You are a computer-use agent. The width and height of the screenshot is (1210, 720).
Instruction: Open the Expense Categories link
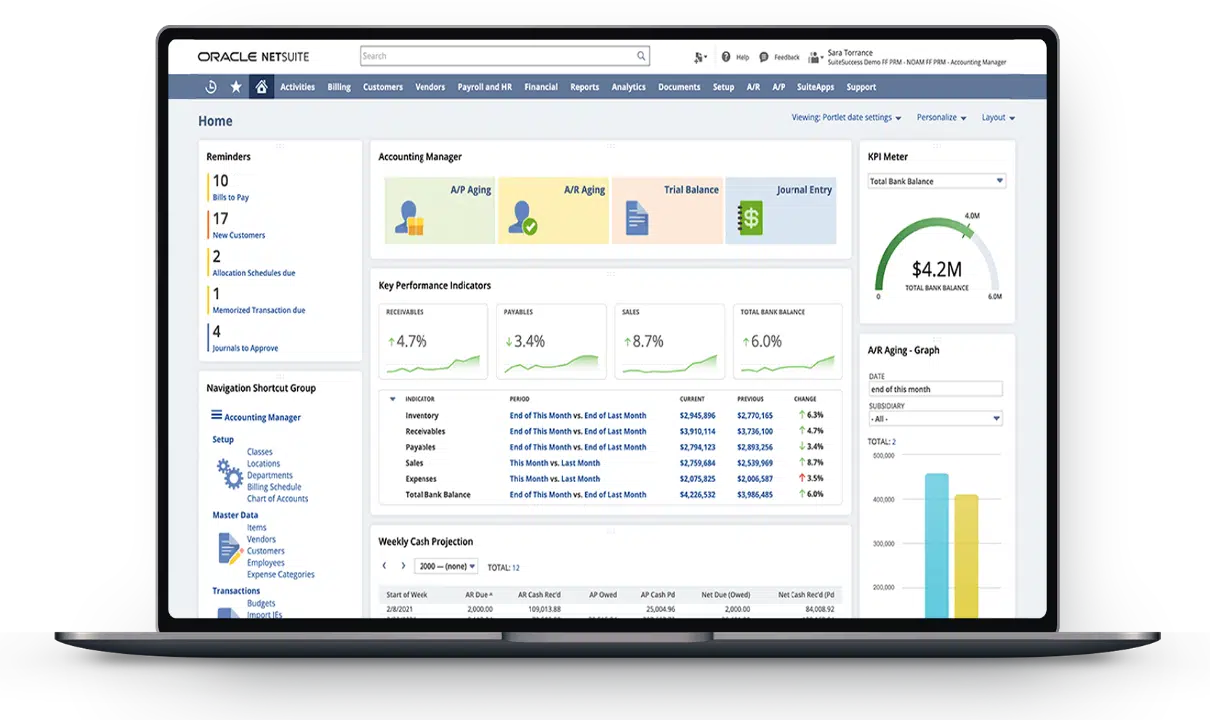coord(281,575)
